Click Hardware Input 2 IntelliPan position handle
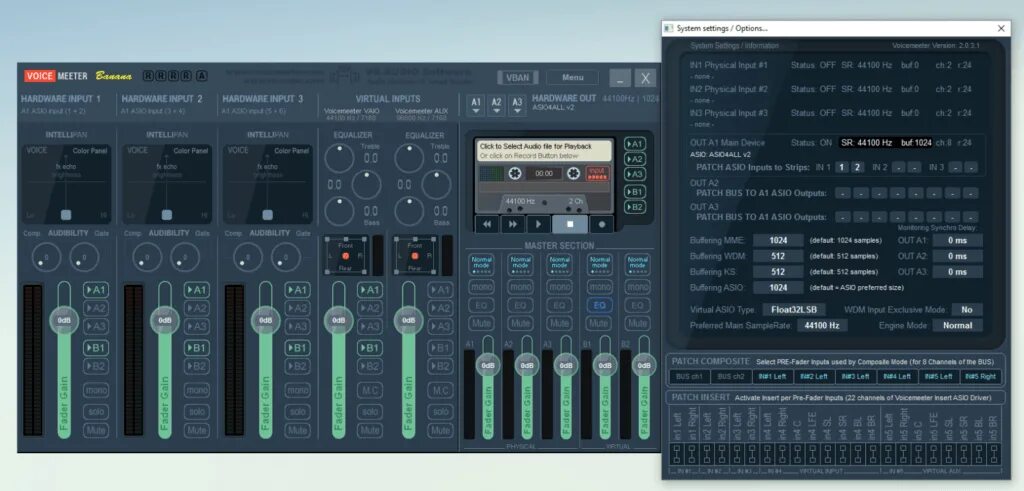The width and height of the screenshot is (1024, 491). (x=167, y=215)
